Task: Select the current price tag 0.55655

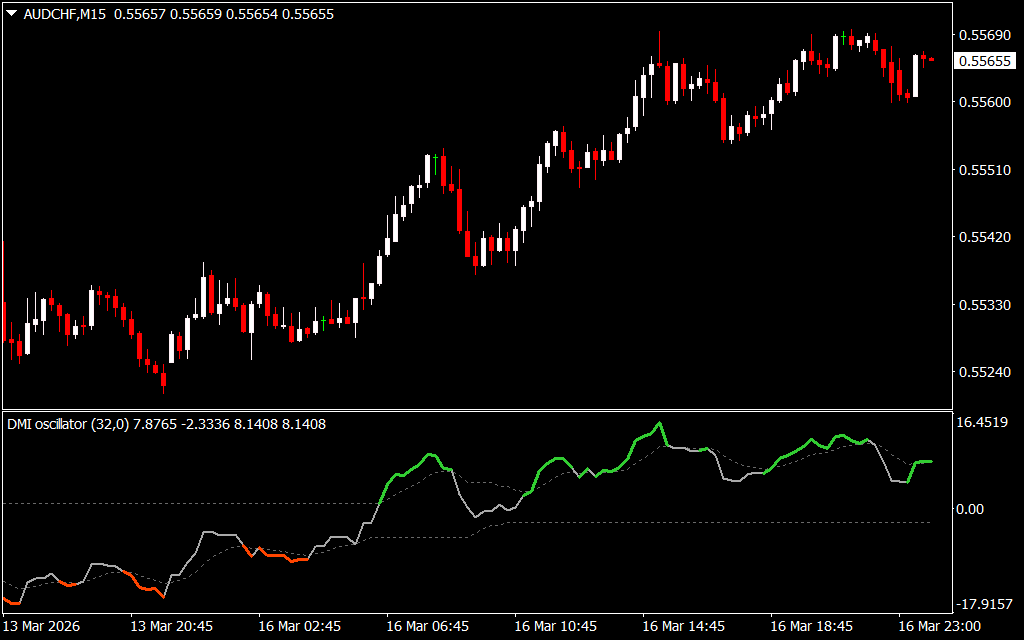Action: point(983,61)
